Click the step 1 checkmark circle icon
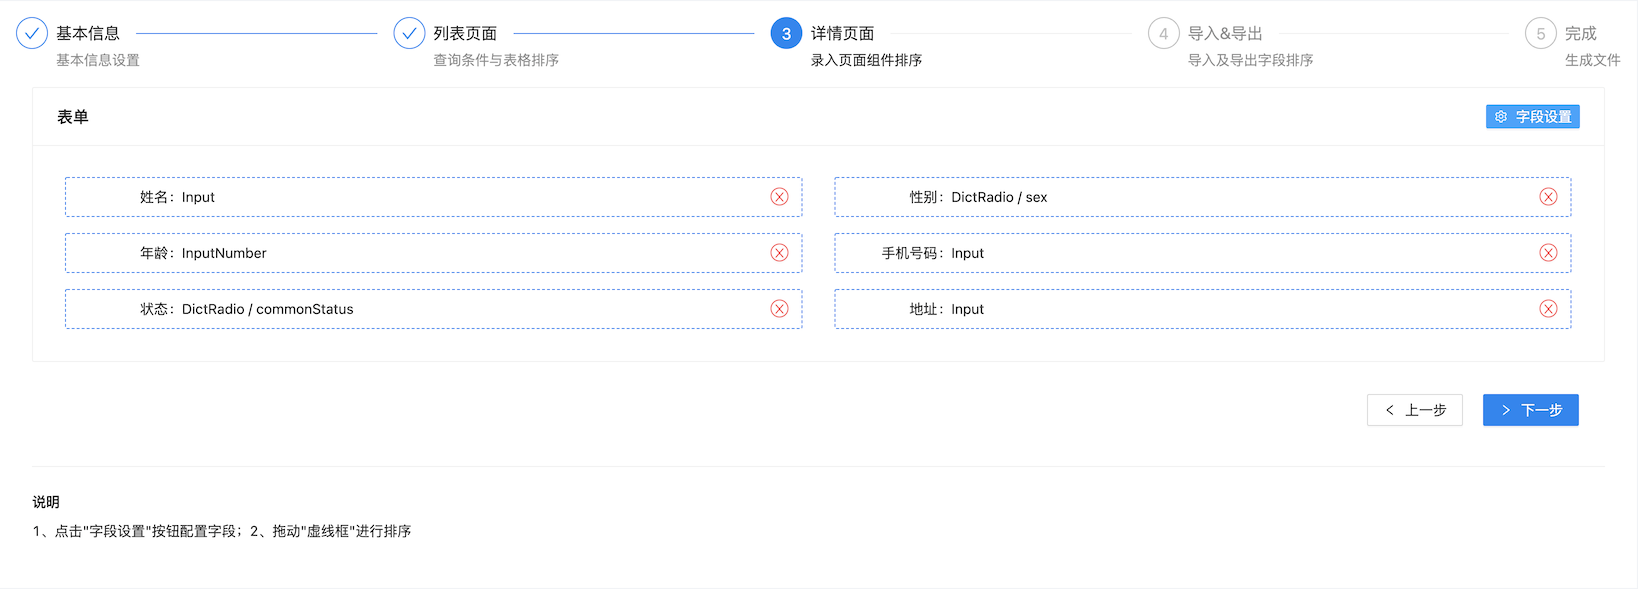This screenshot has height=589, width=1638. [x=32, y=33]
